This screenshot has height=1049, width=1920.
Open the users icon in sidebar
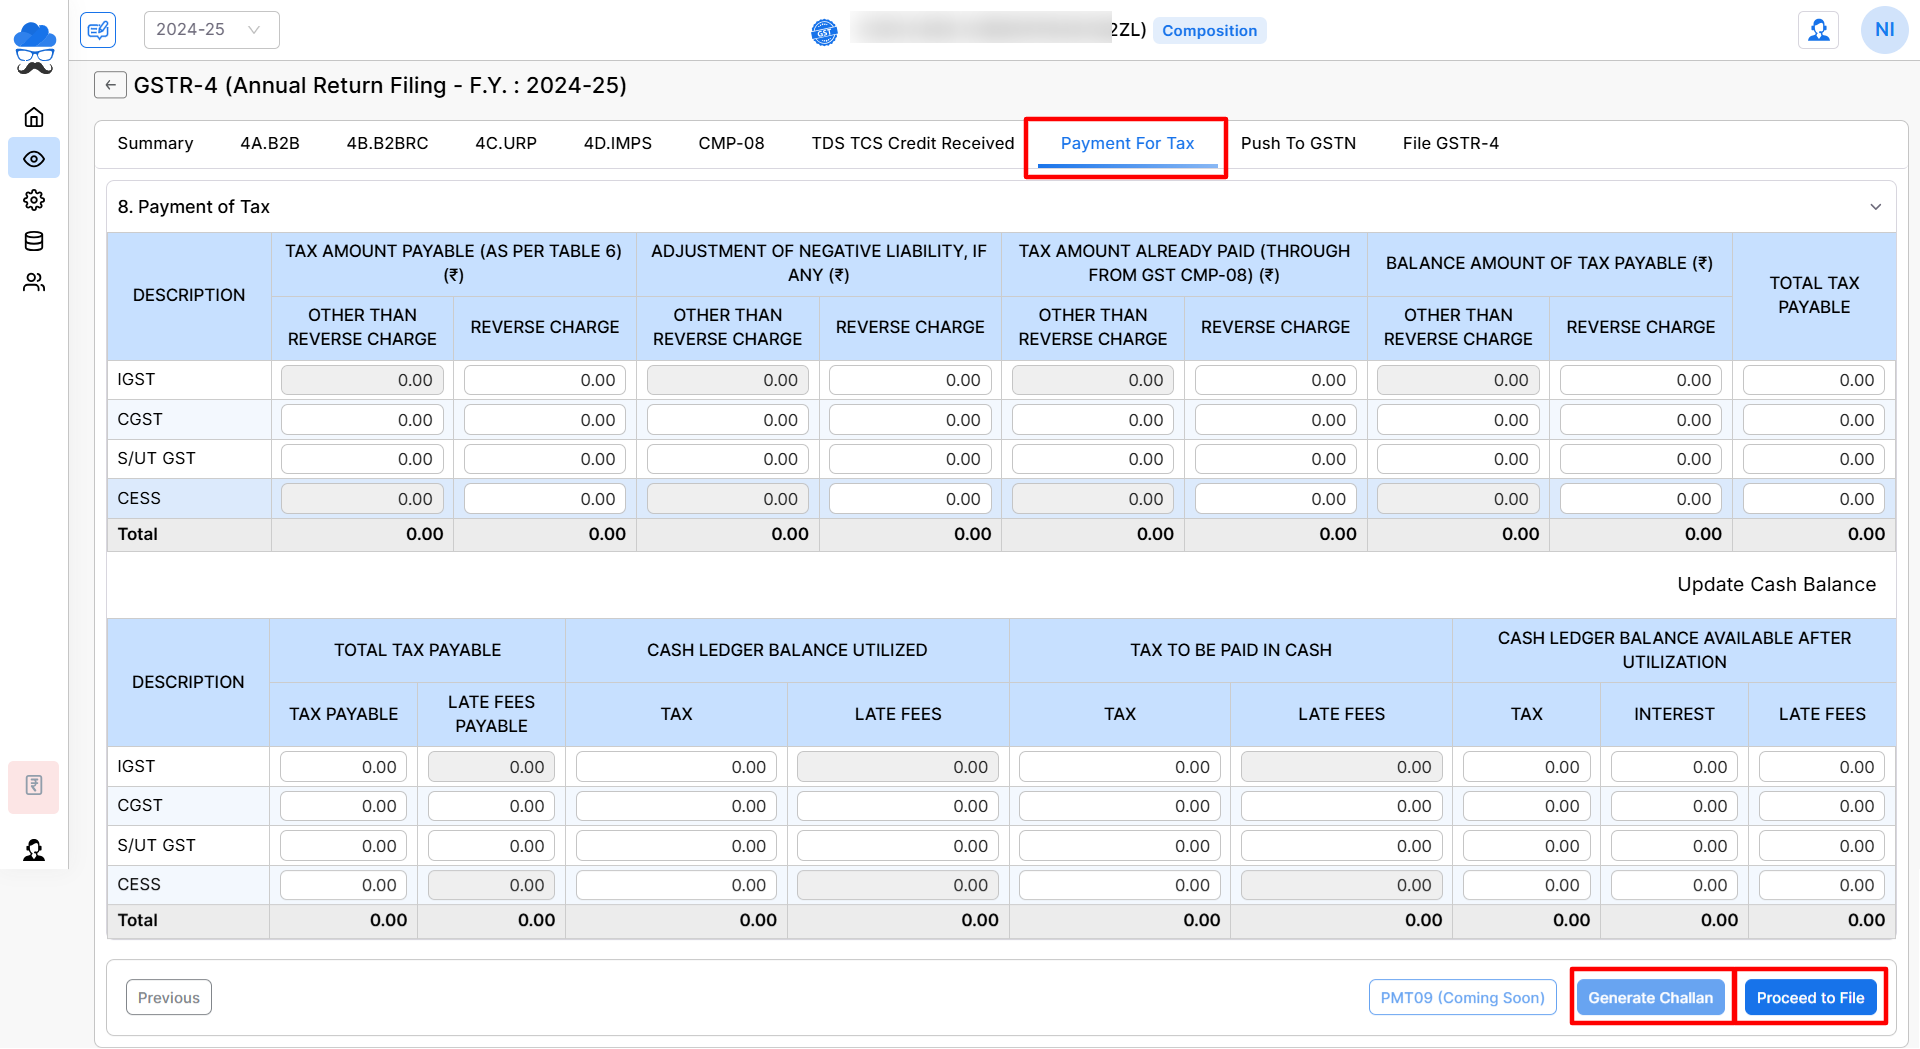point(34,283)
